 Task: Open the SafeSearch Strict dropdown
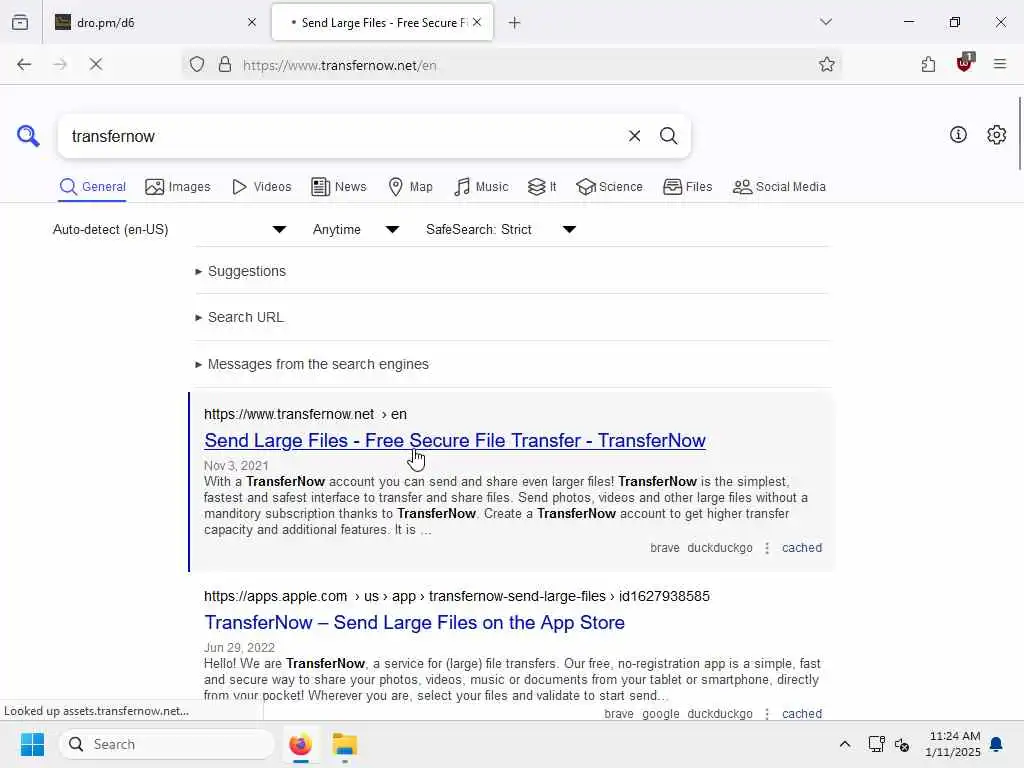pyautogui.click(x=501, y=229)
